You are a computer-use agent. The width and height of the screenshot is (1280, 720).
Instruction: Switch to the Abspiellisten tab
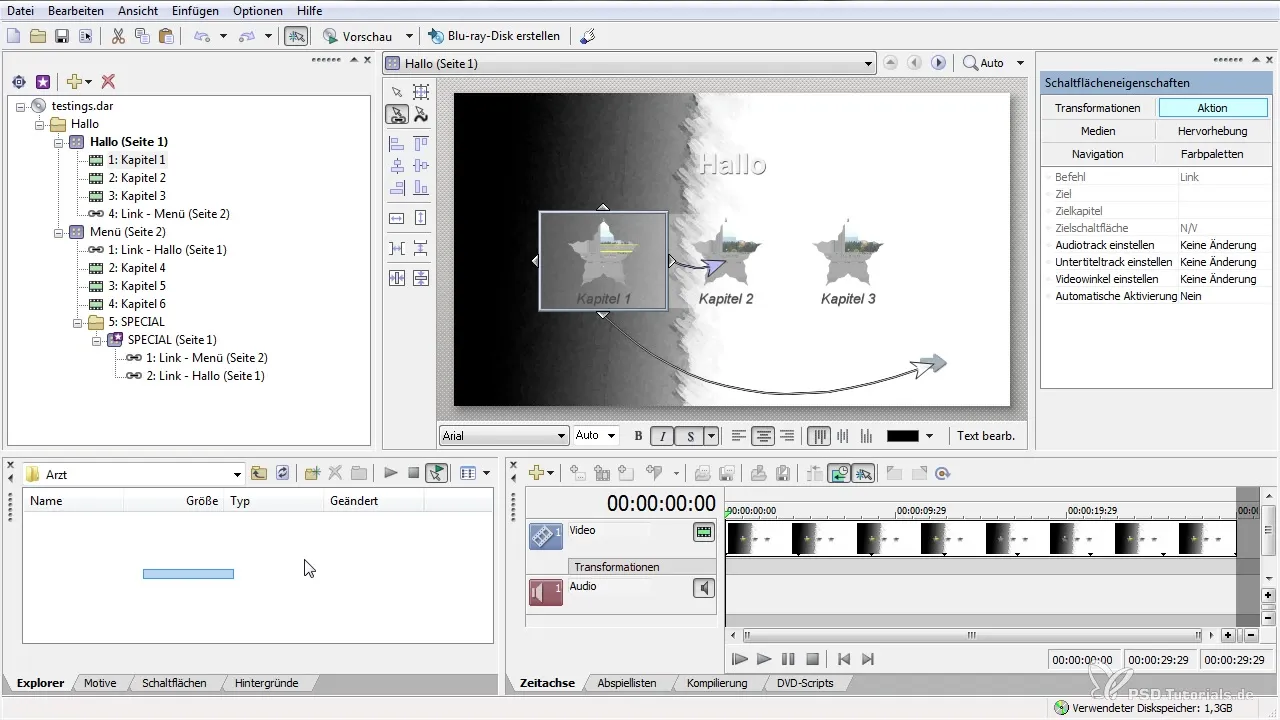pyautogui.click(x=626, y=683)
